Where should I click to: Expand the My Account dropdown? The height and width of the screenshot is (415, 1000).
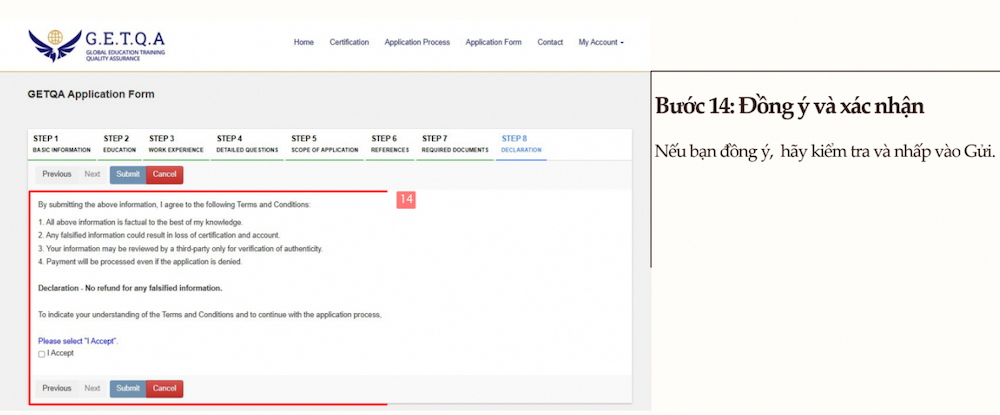[x=601, y=43]
